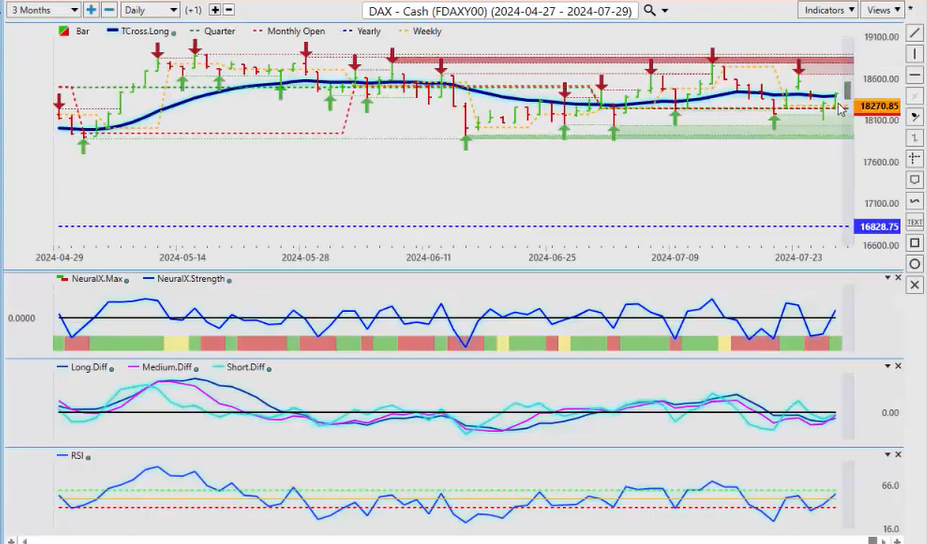Select the diagonal trend line drawing tool

coord(915,32)
